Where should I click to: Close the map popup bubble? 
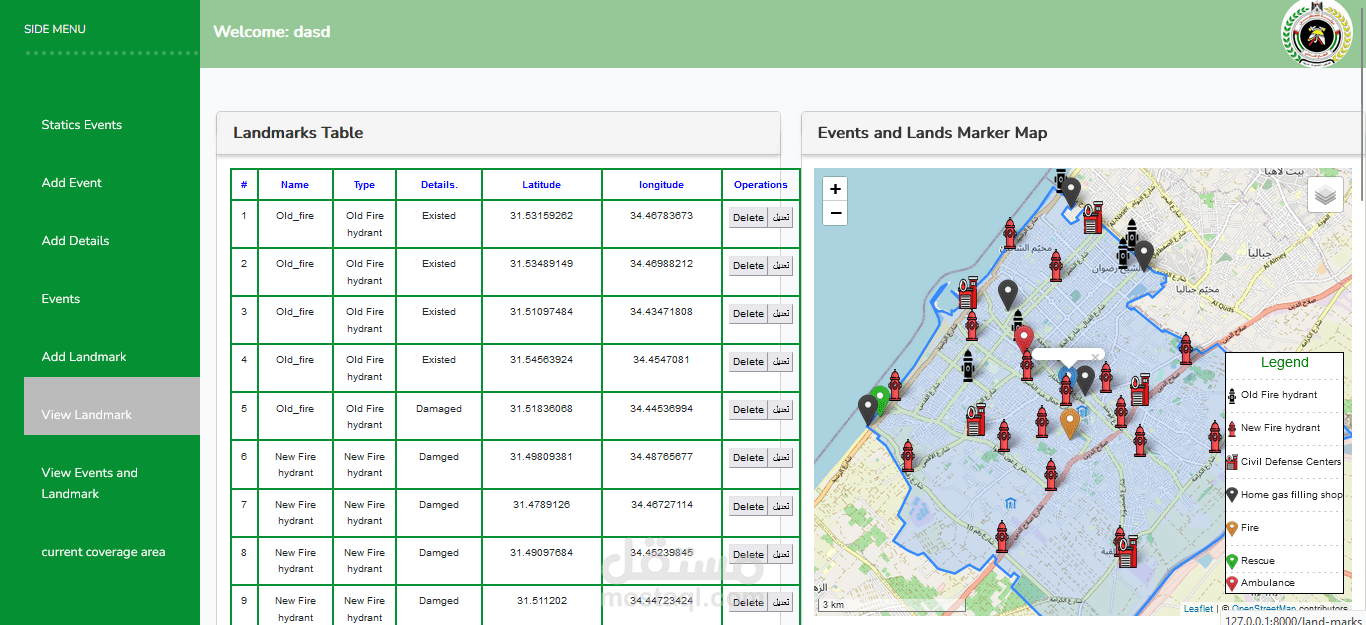tap(1095, 356)
